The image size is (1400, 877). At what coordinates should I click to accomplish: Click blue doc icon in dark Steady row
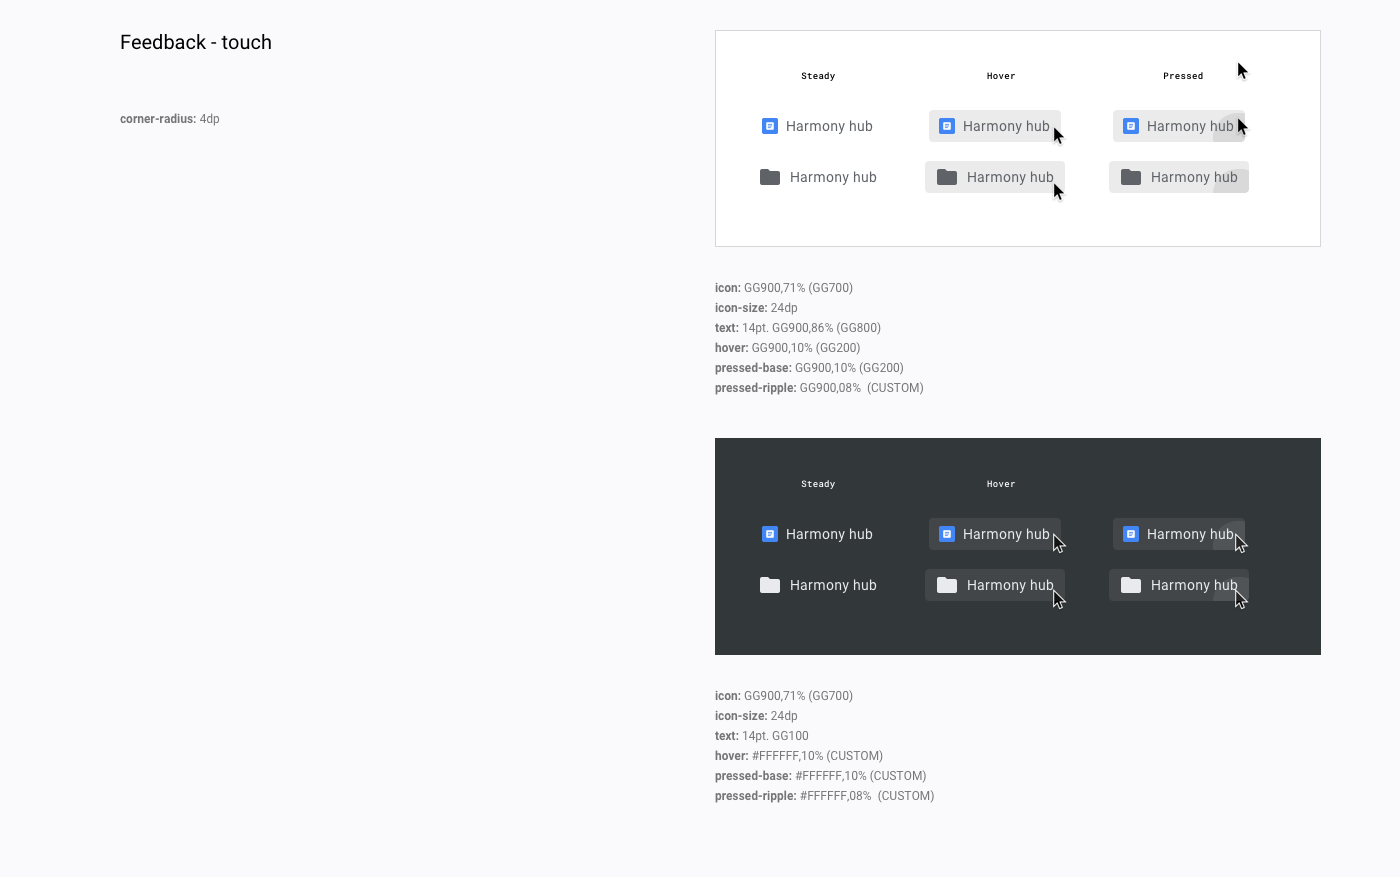tap(770, 534)
